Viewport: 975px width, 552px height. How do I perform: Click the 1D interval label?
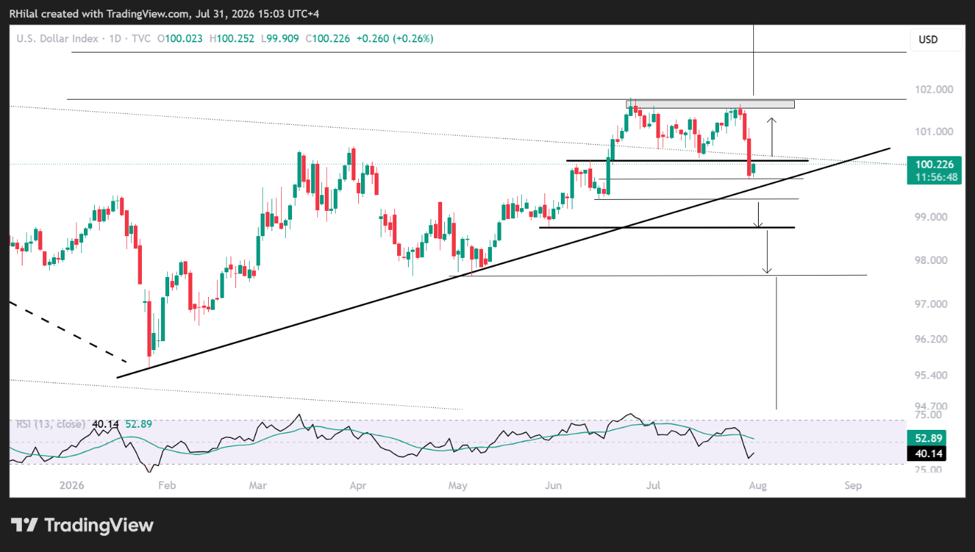point(115,39)
